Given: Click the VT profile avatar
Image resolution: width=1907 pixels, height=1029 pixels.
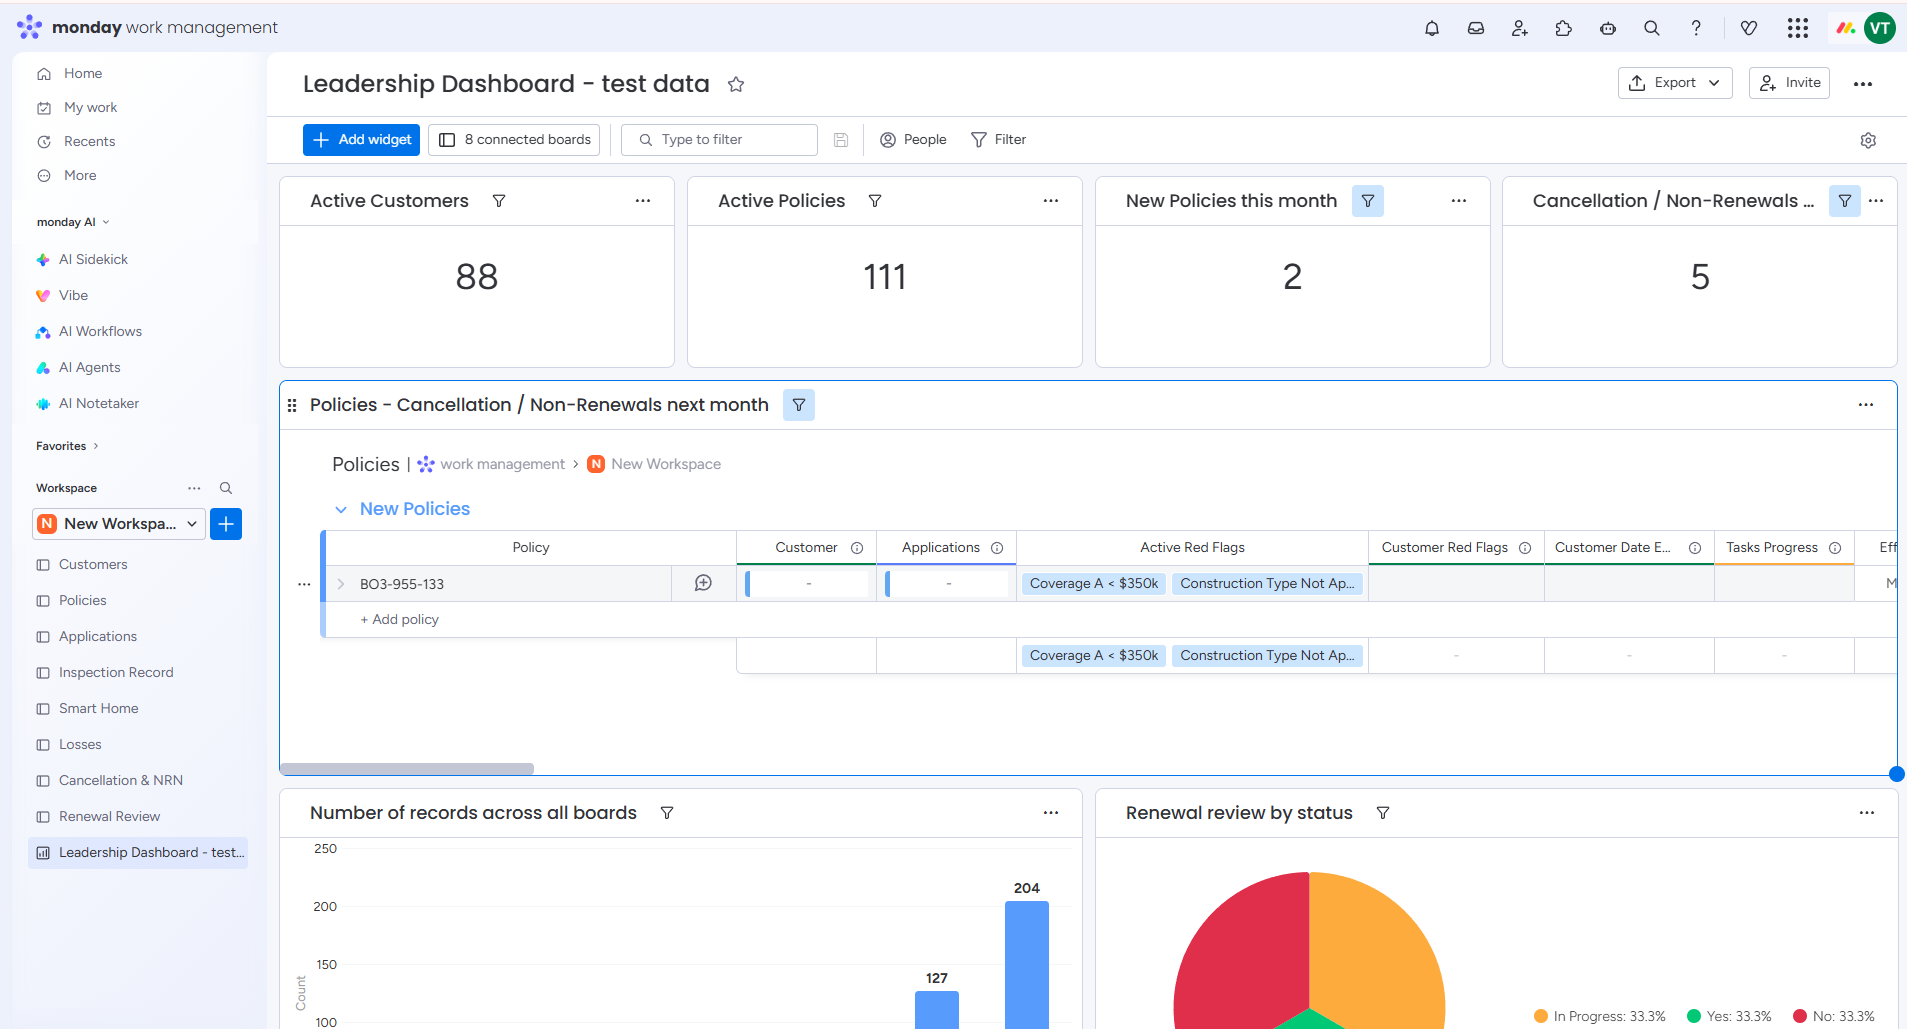Looking at the screenshot, I should pos(1880,28).
